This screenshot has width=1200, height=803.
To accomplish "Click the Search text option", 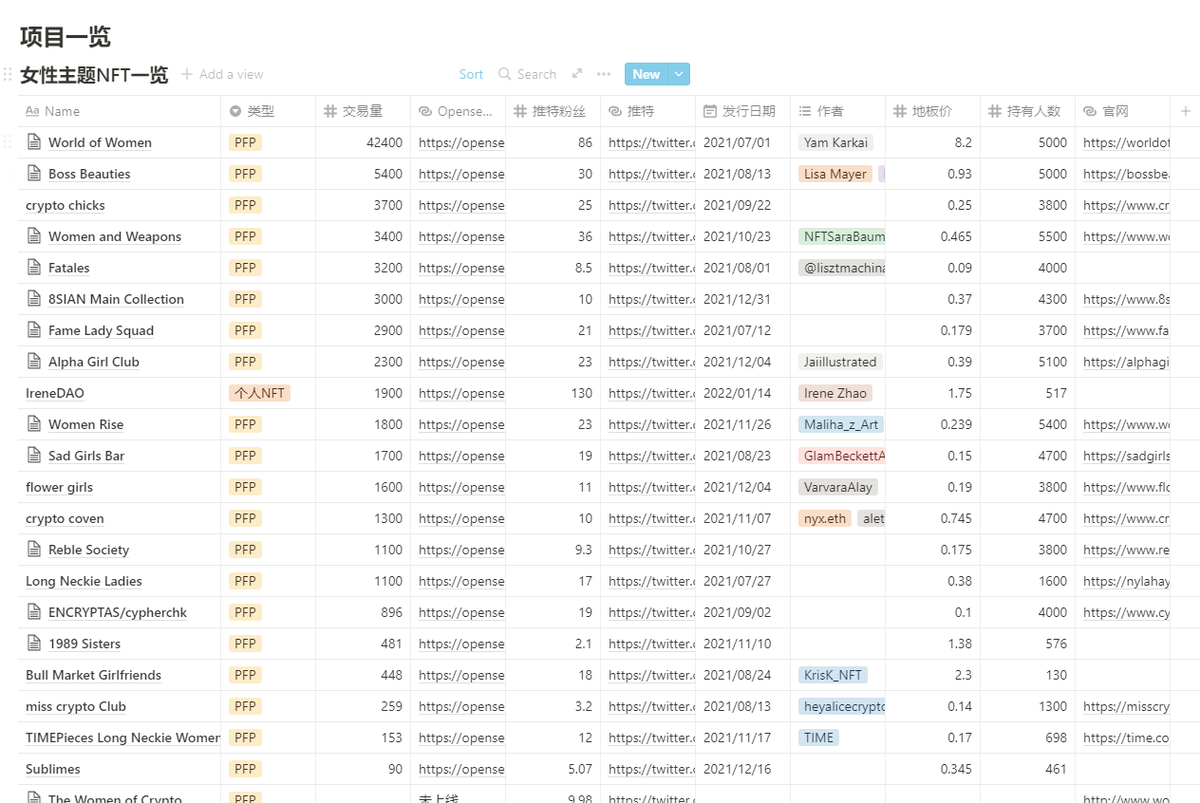I will coord(536,74).
